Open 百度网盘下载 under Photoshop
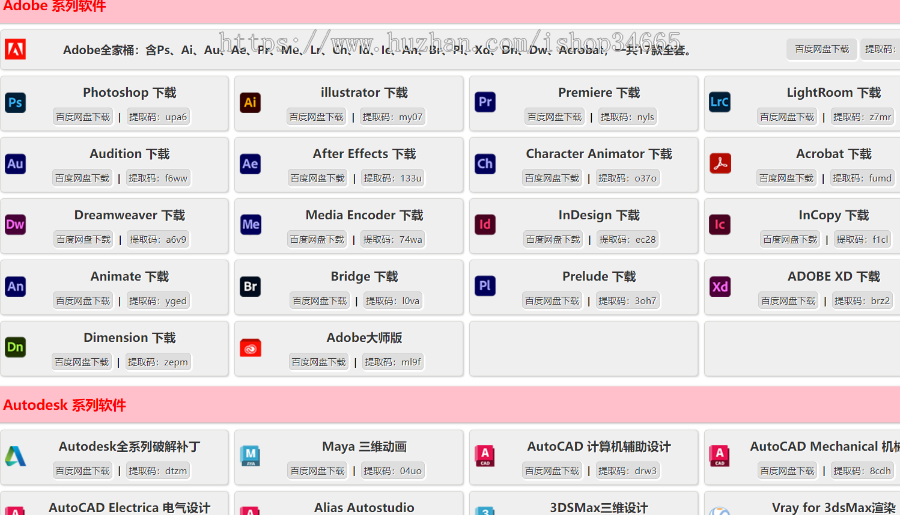Image resolution: width=900 pixels, height=515 pixels. click(x=83, y=117)
